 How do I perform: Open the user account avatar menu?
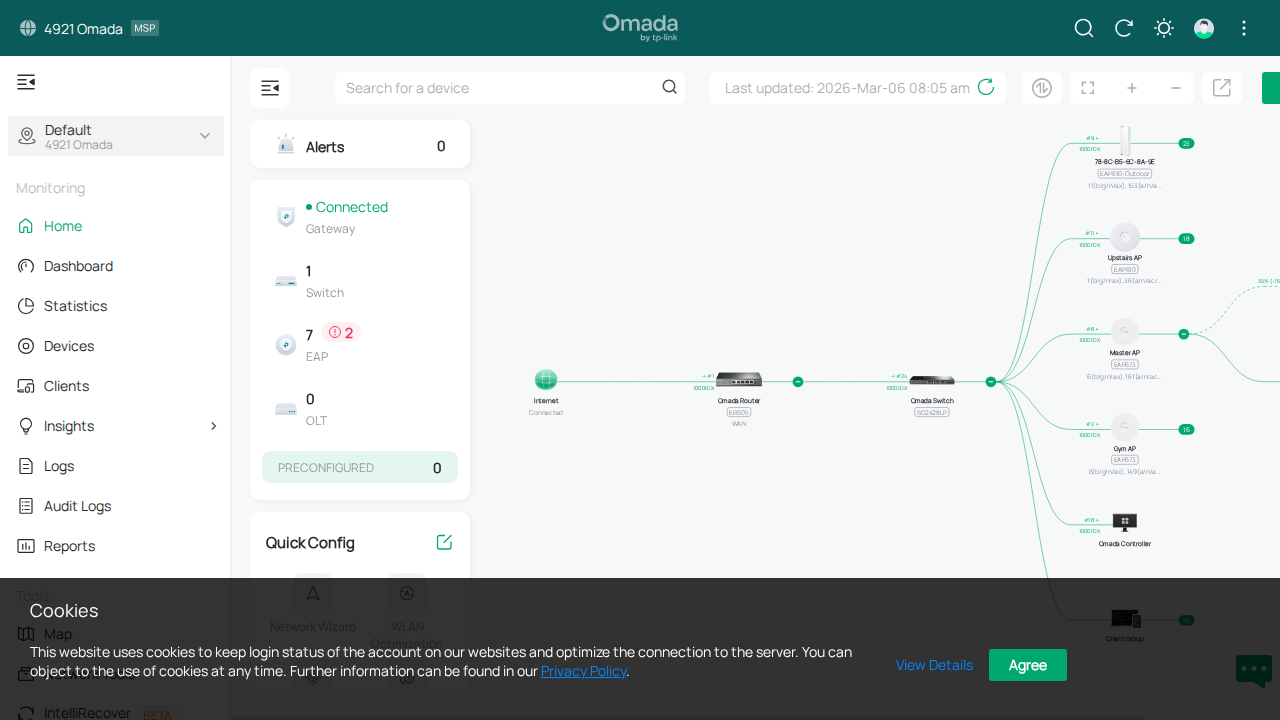tap(1204, 28)
